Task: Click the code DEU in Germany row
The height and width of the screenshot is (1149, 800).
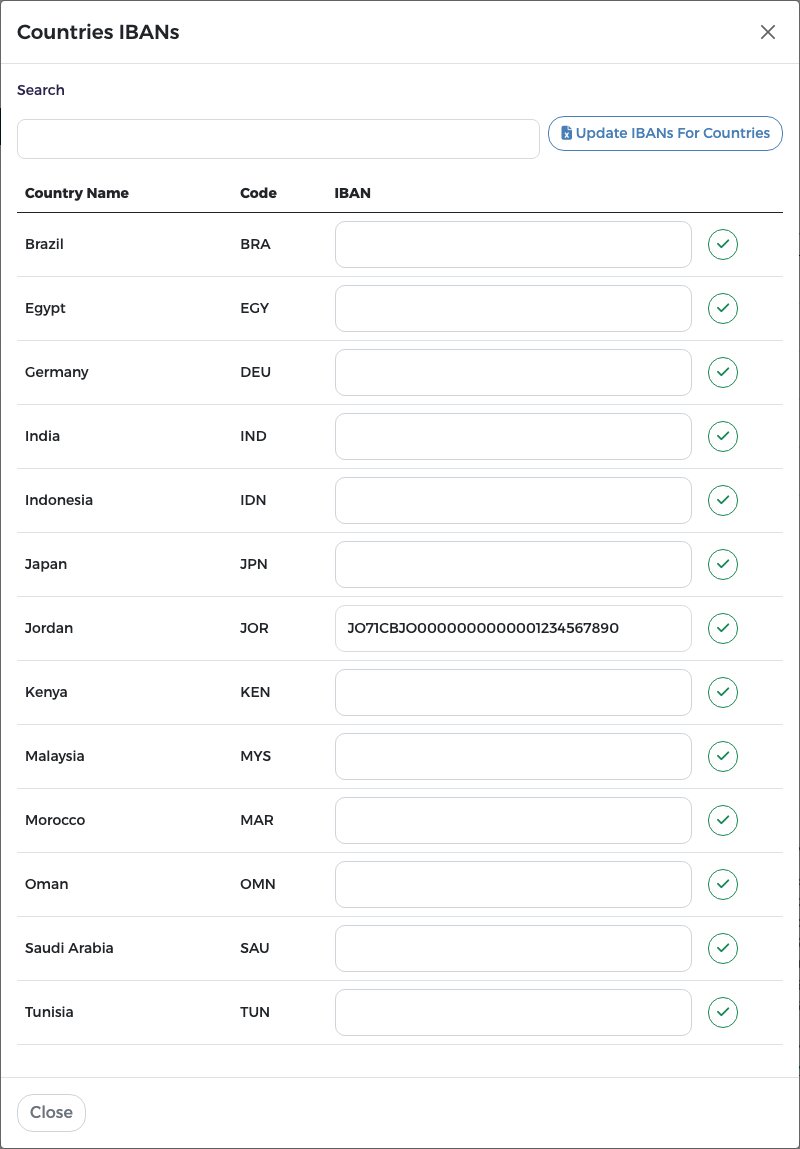Action: click(256, 372)
